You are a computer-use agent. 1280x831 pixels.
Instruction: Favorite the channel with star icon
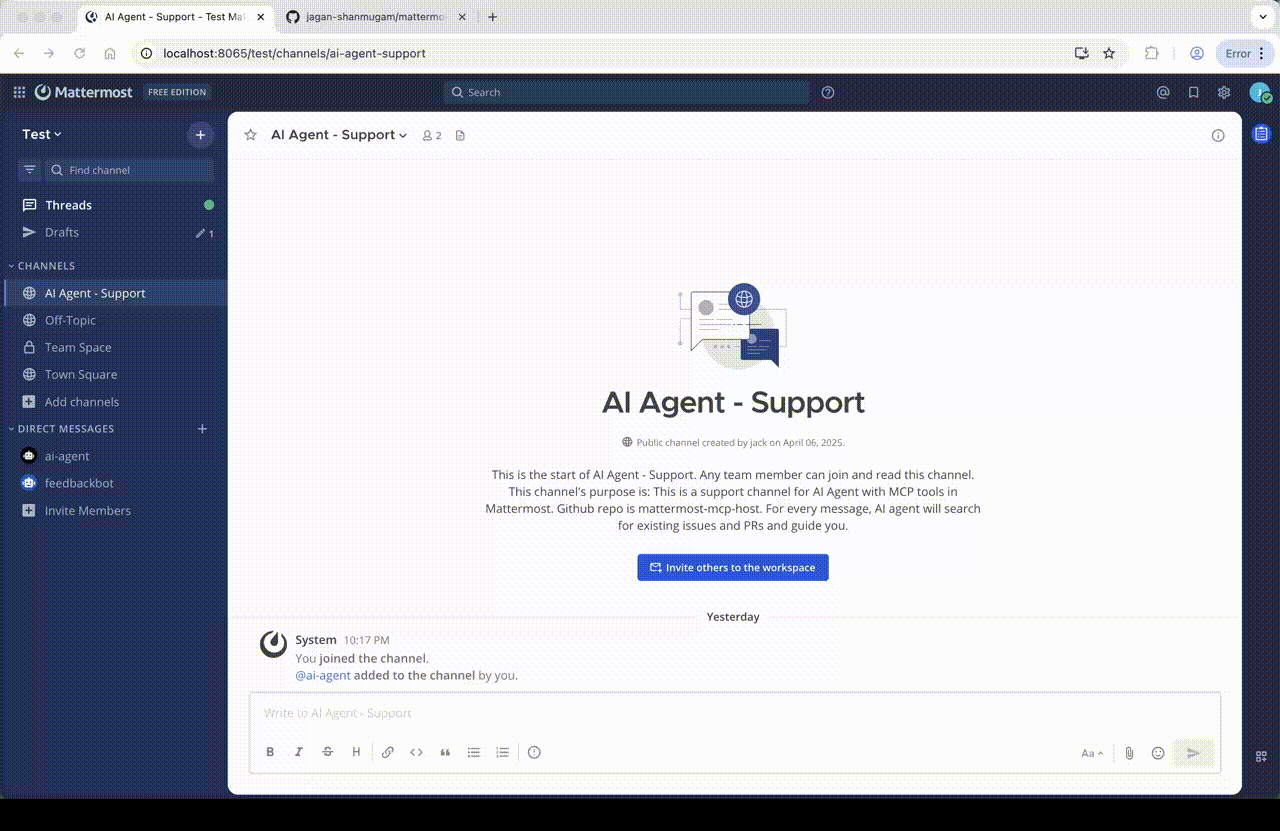(x=251, y=135)
